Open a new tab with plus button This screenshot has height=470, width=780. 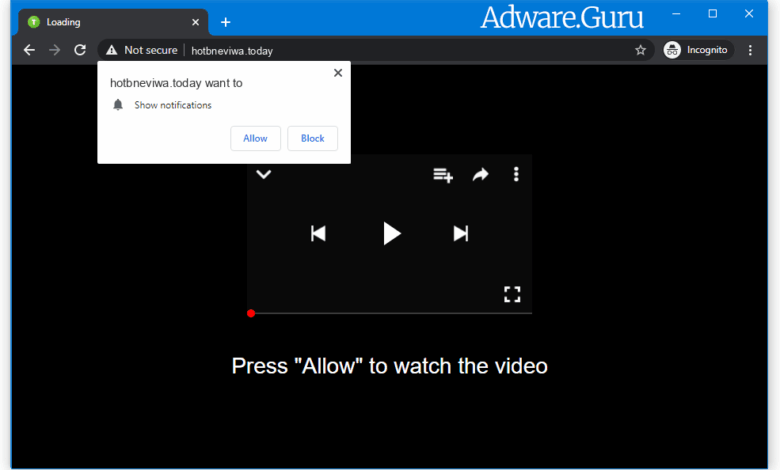225,22
